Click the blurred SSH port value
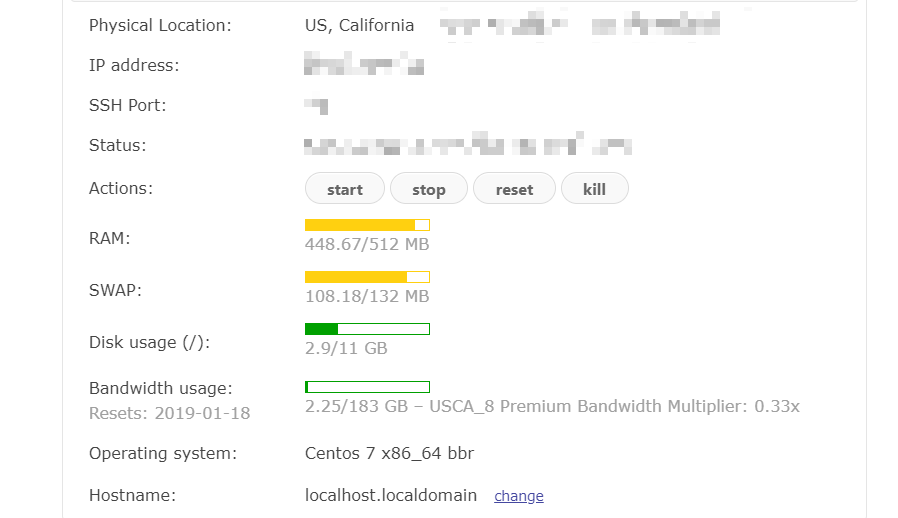 pyautogui.click(x=317, y=105)
